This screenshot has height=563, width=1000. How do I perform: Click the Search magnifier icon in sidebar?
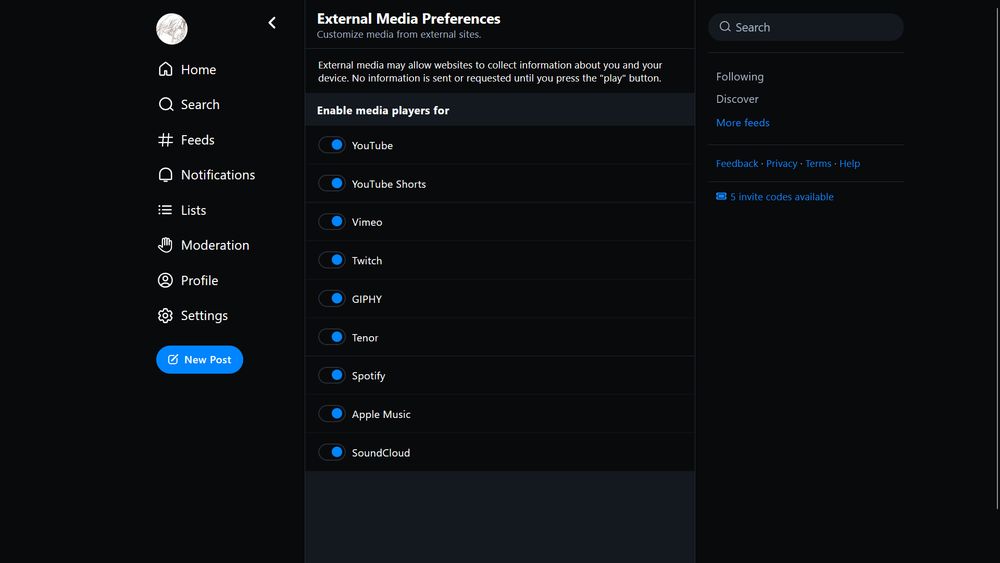pyautogui.click(x=166, y=105)
